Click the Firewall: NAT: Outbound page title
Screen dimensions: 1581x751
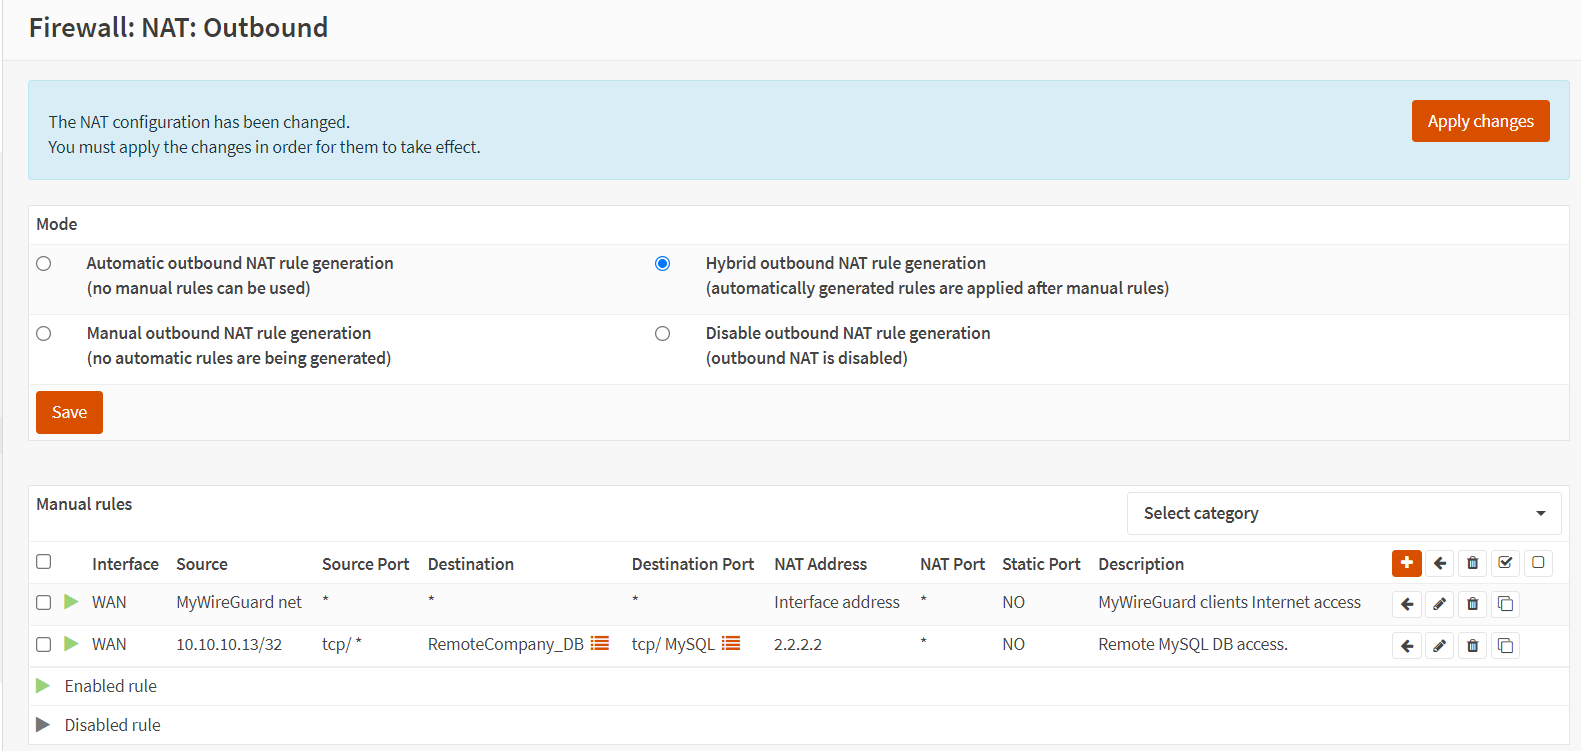(178, 27)
